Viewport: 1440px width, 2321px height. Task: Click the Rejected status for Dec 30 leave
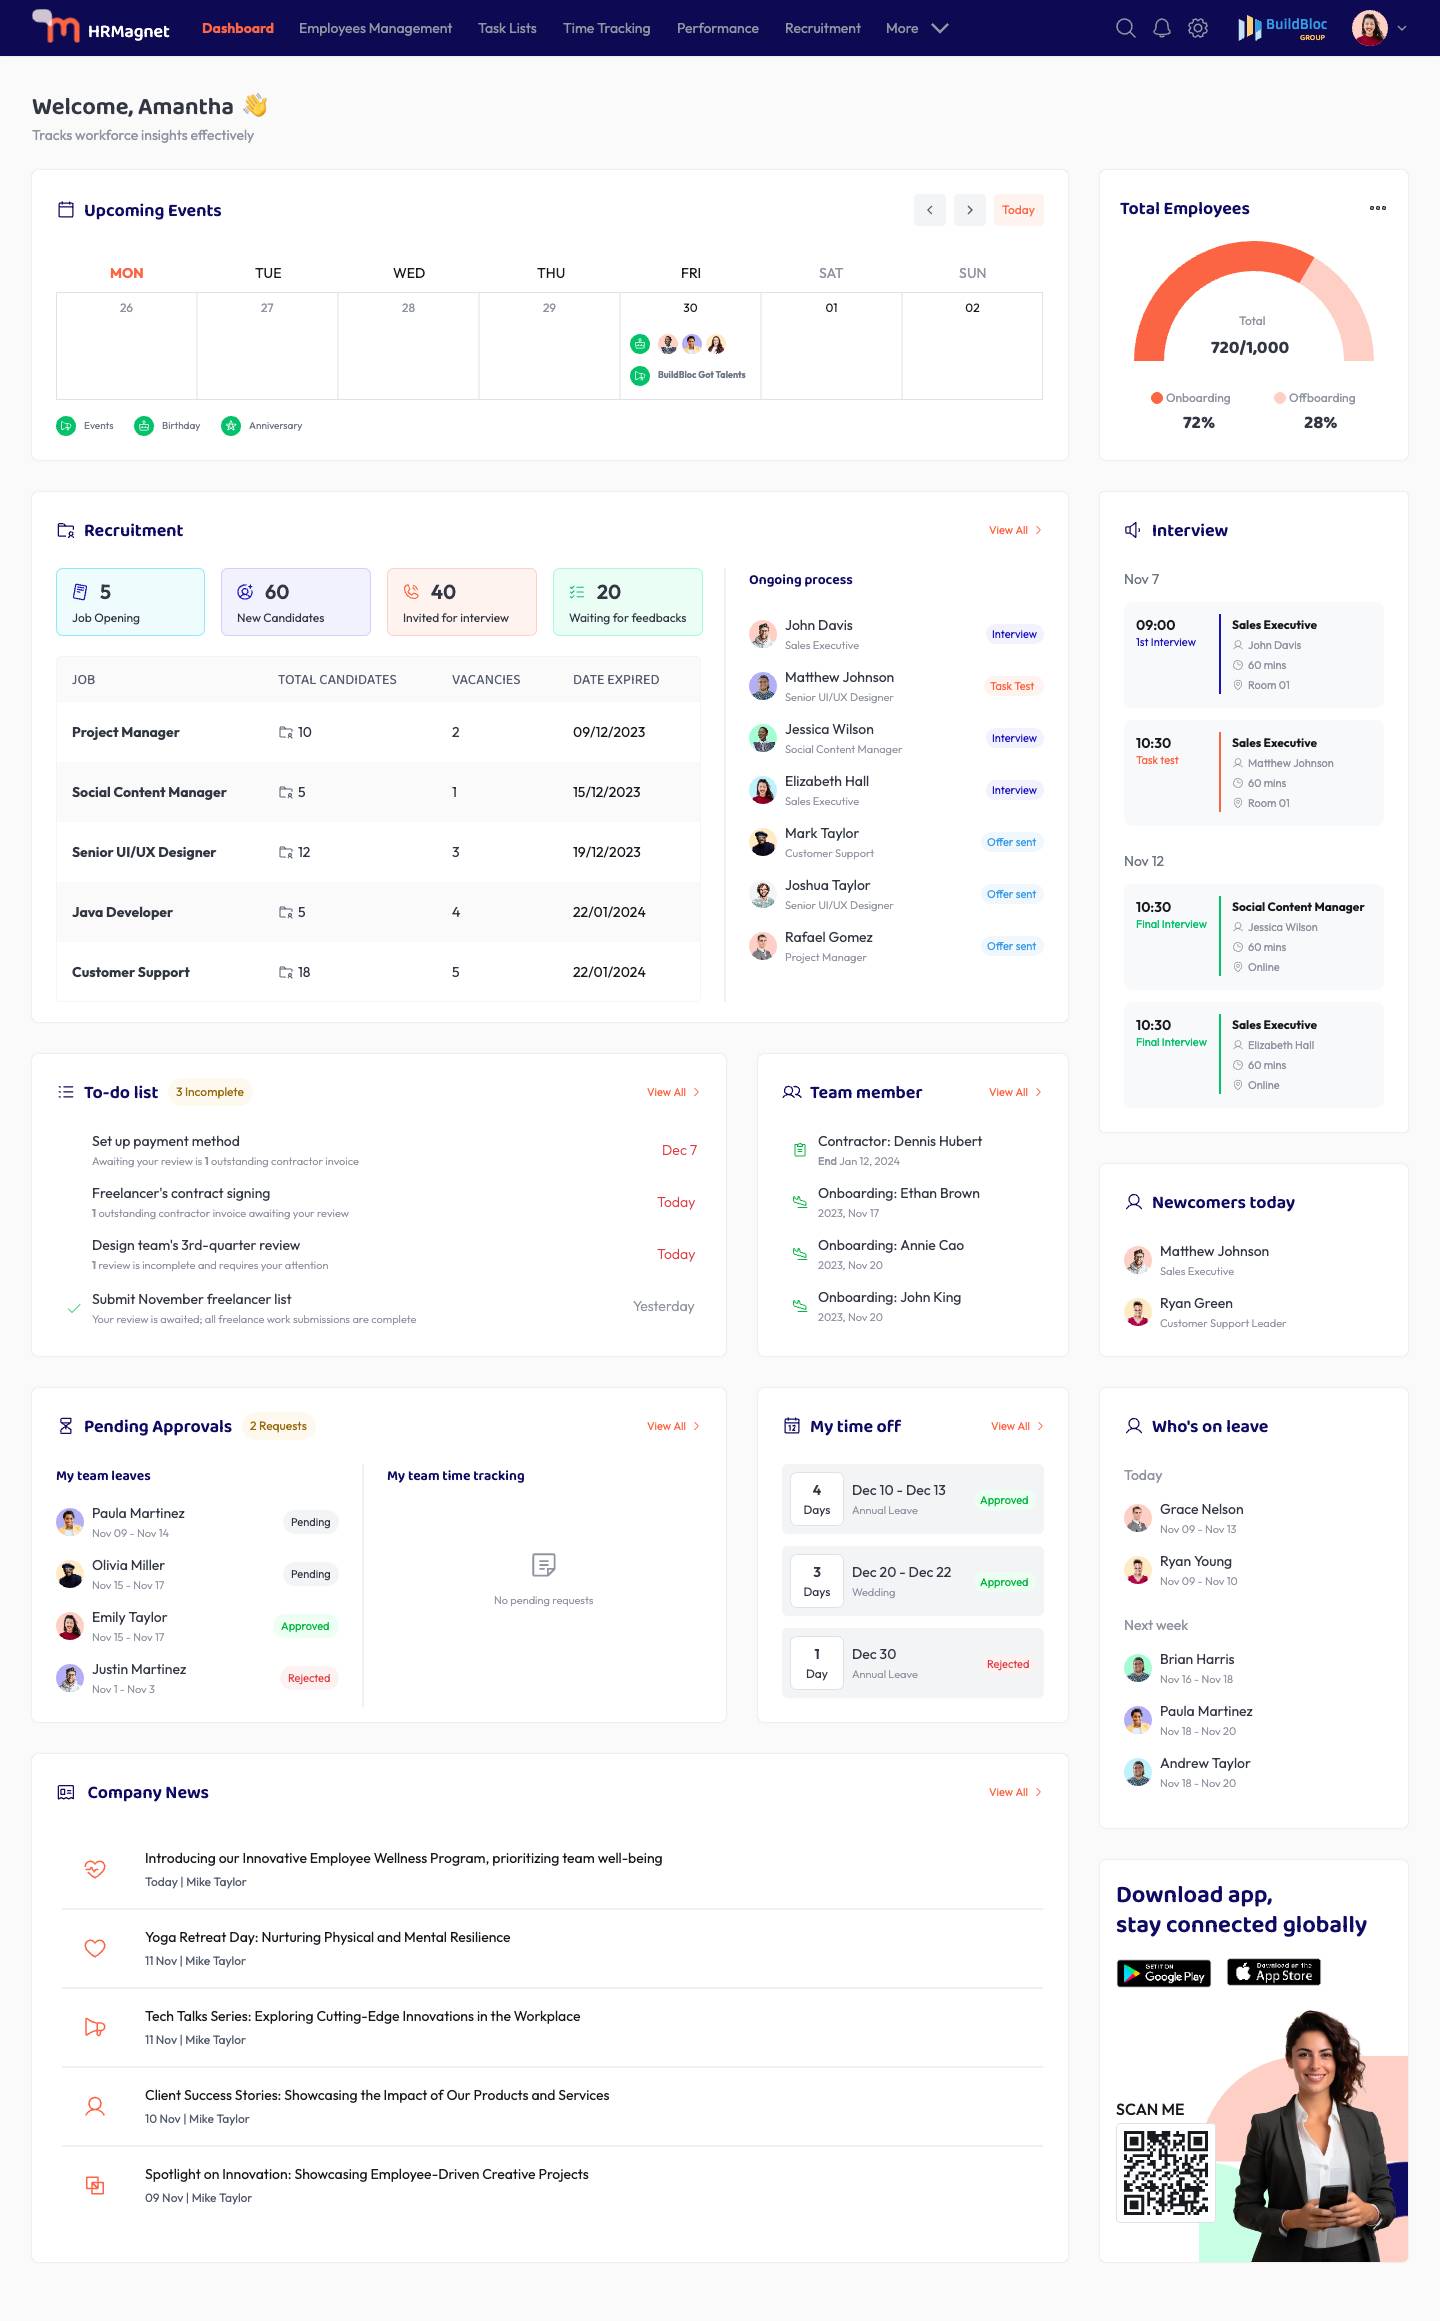1007,1664
